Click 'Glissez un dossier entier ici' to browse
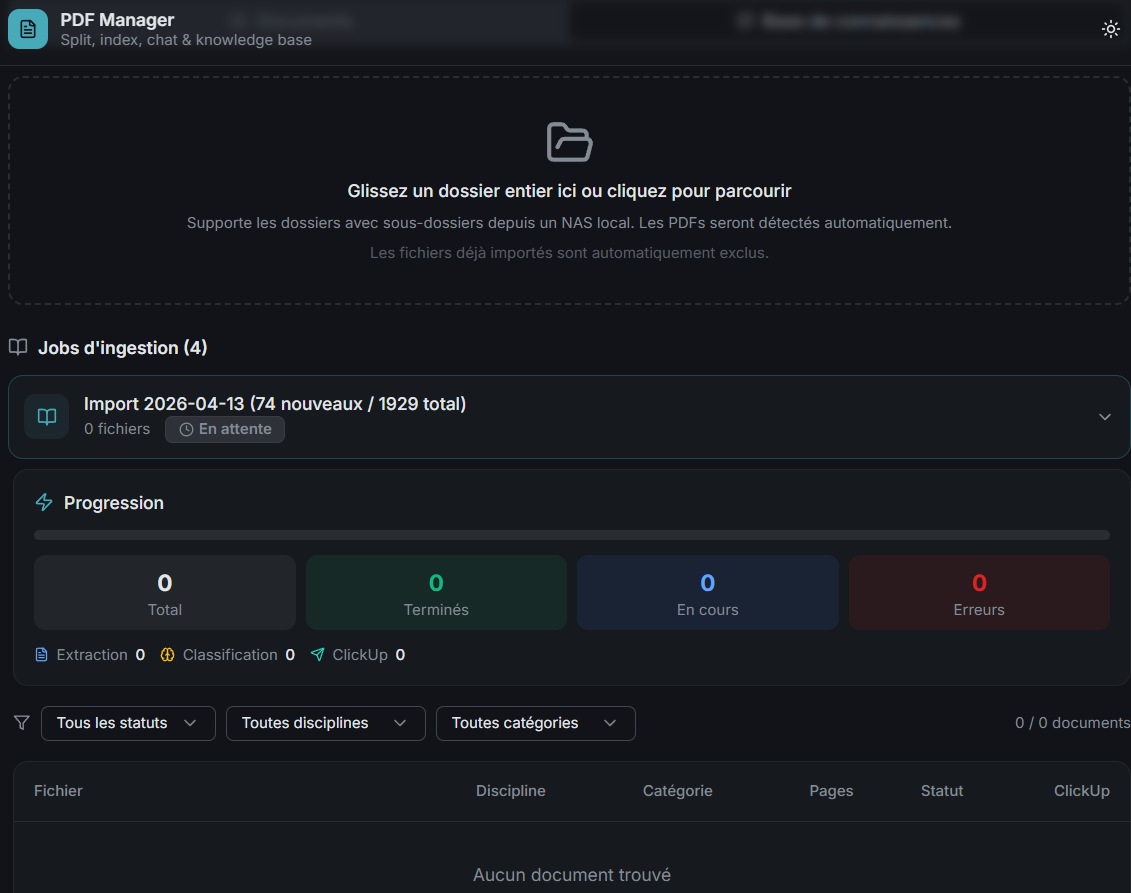This screenshot has width=1131, height=893. [569, 191]
